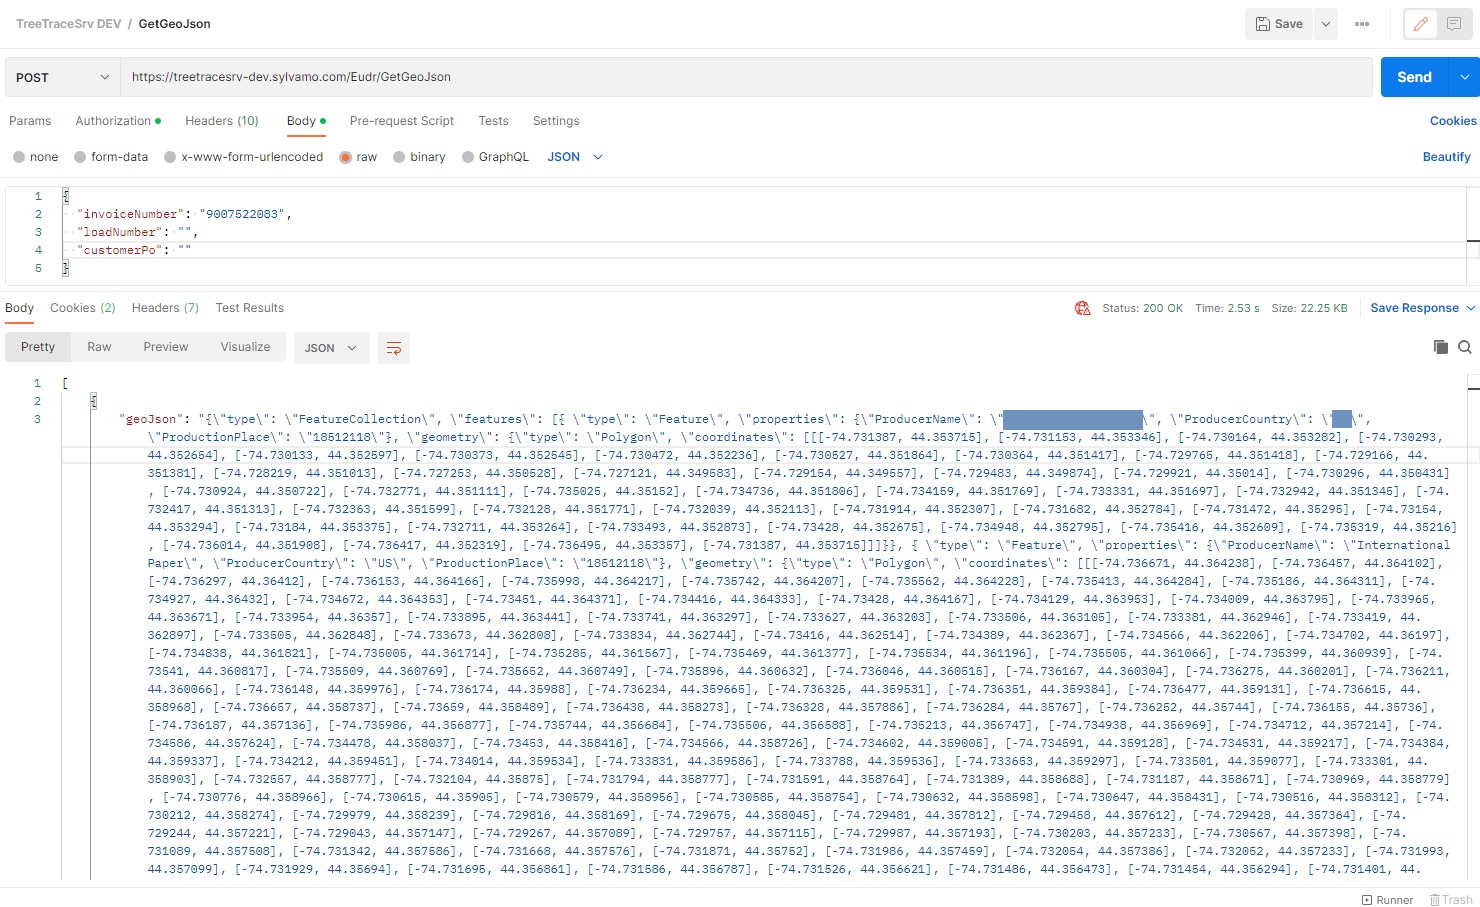1480x907 pixels.
Task: Click the Send button
Action: 1413,76
